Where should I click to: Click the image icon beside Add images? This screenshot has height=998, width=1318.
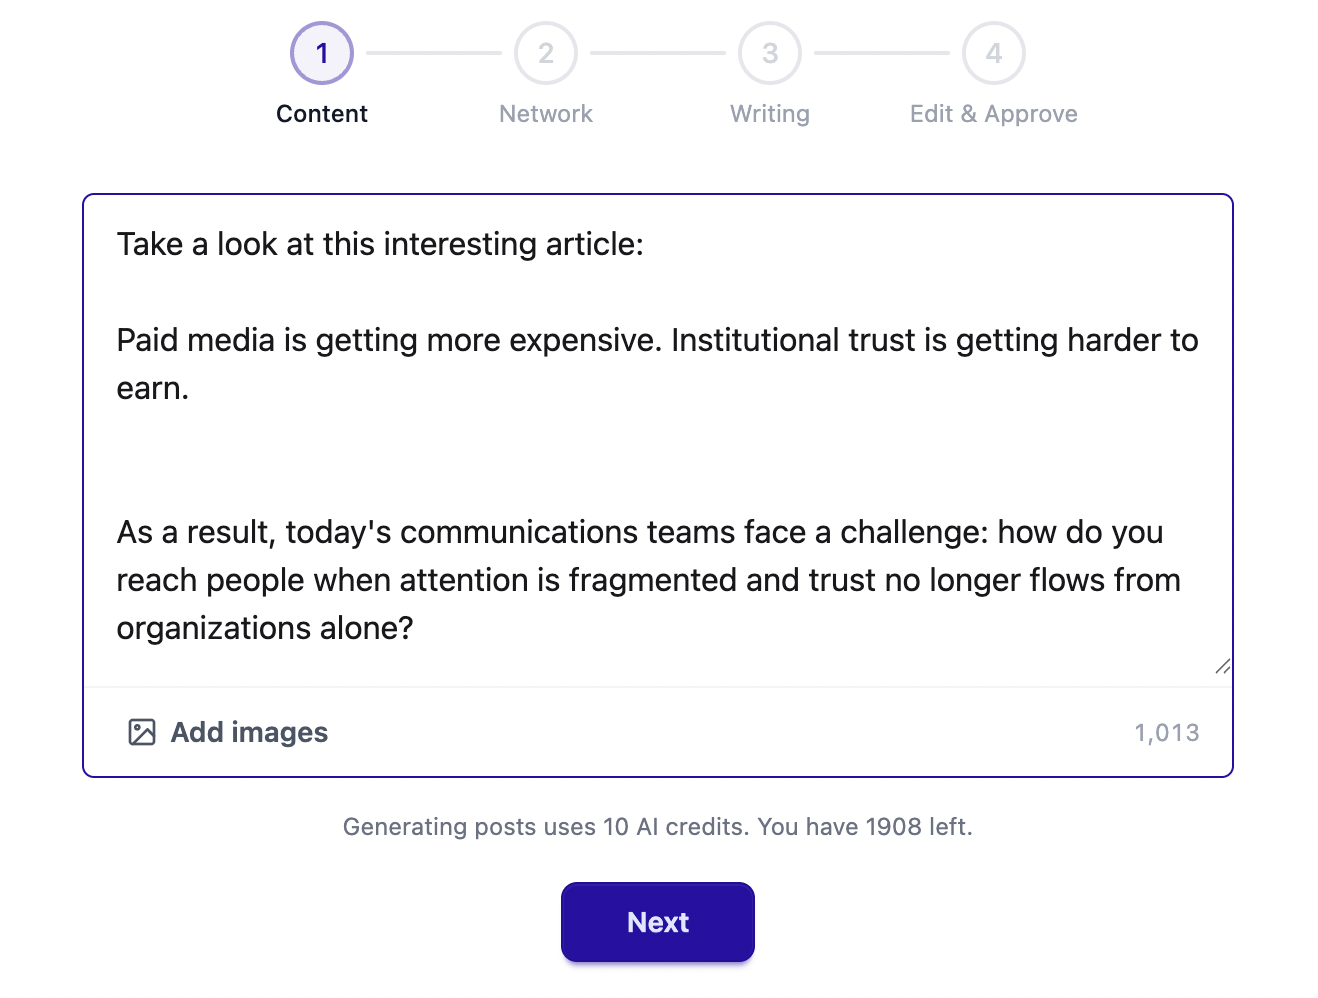142,732
